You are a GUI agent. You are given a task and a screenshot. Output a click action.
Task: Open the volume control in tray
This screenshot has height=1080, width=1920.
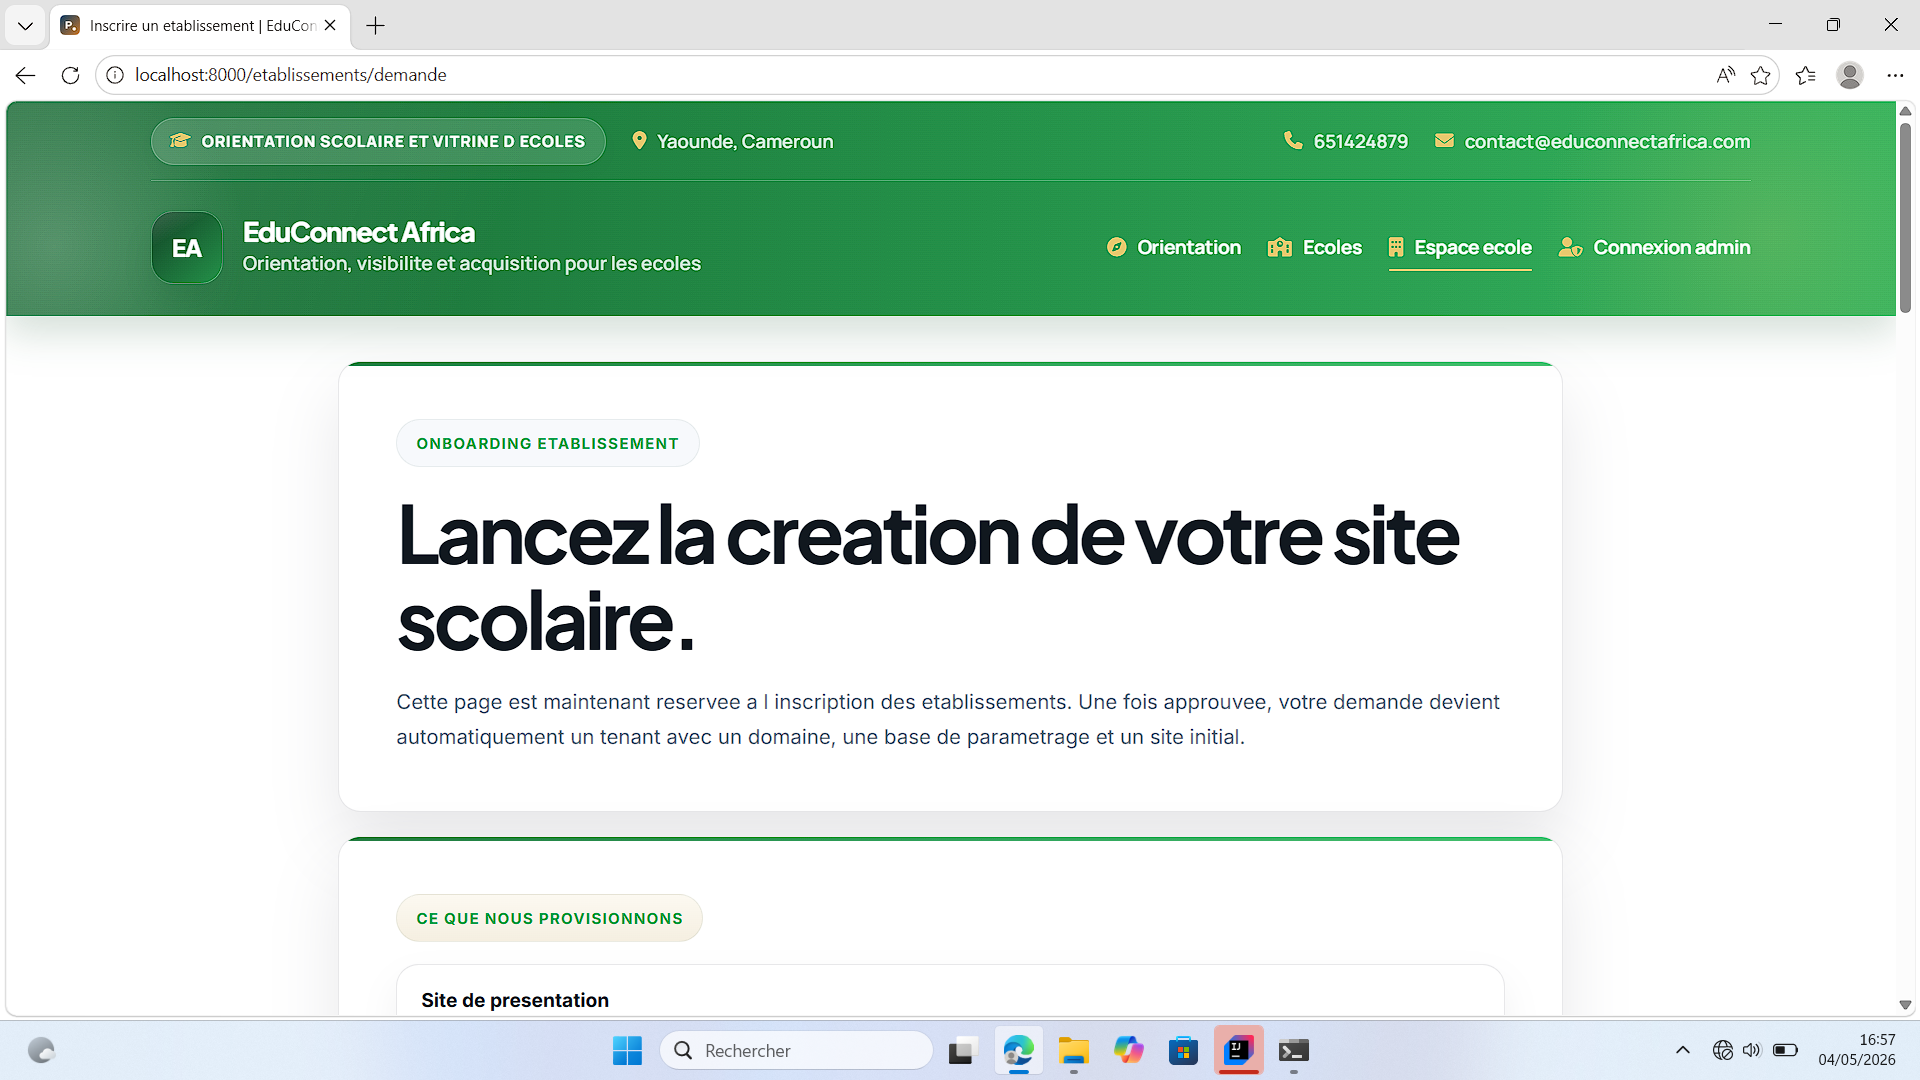(1751, 1050)
